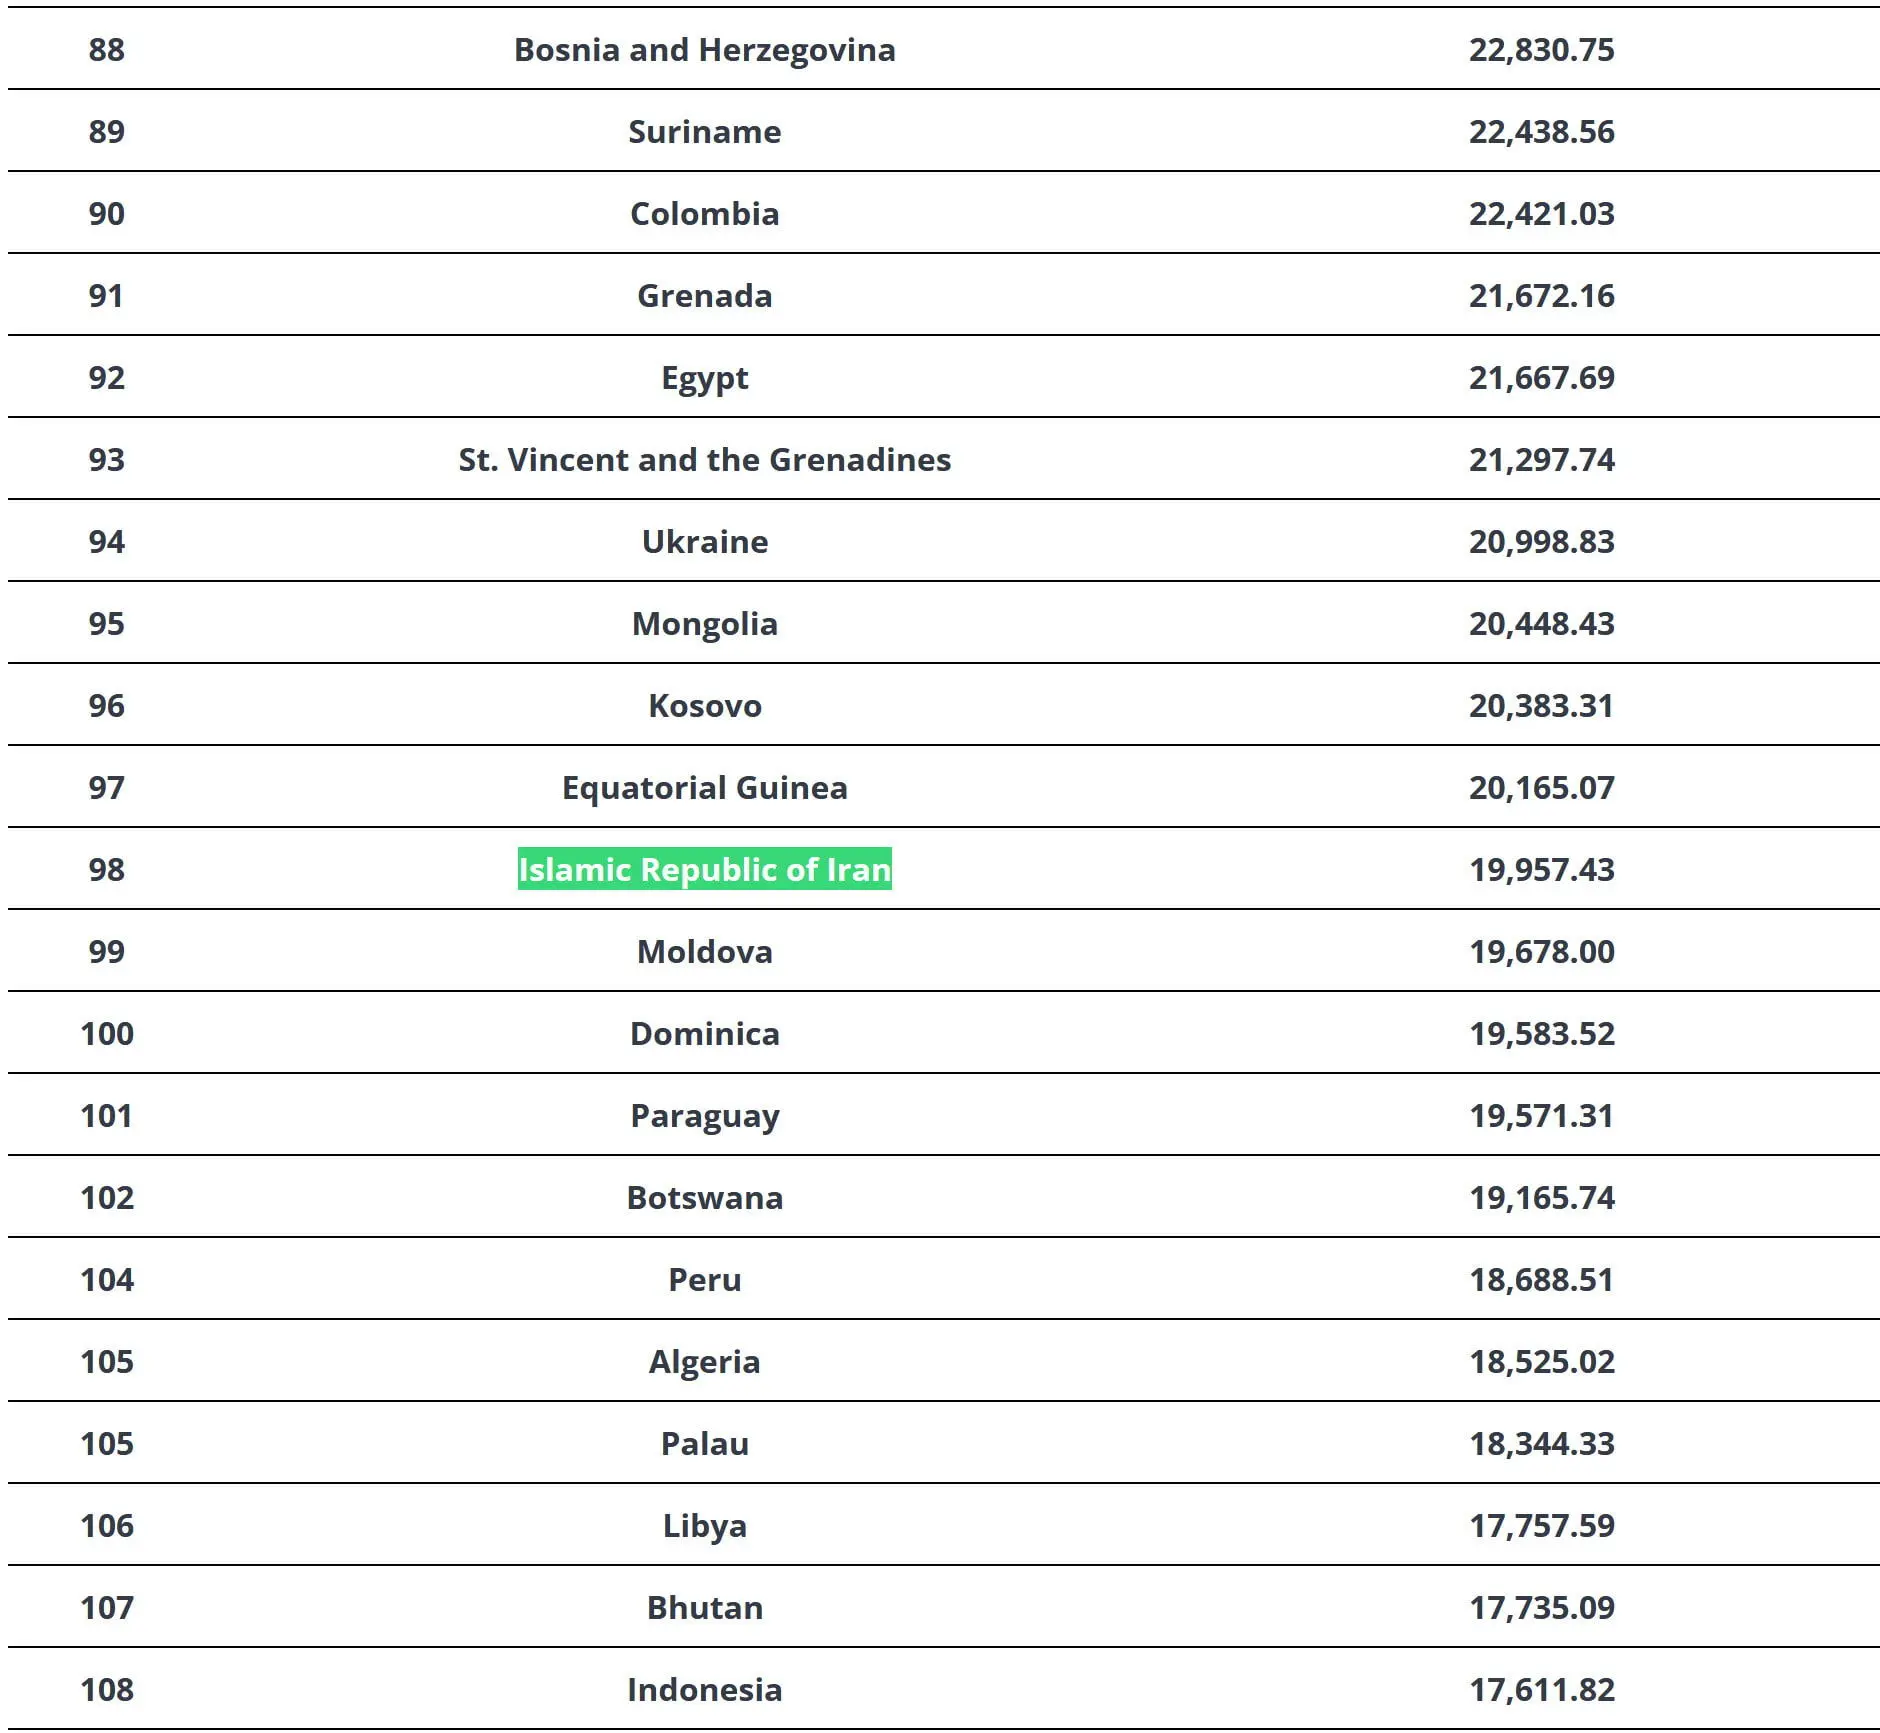Click Libya's value 17,757.59
Screen dimensions: 1880x1733
(x=1541, y=1526)
